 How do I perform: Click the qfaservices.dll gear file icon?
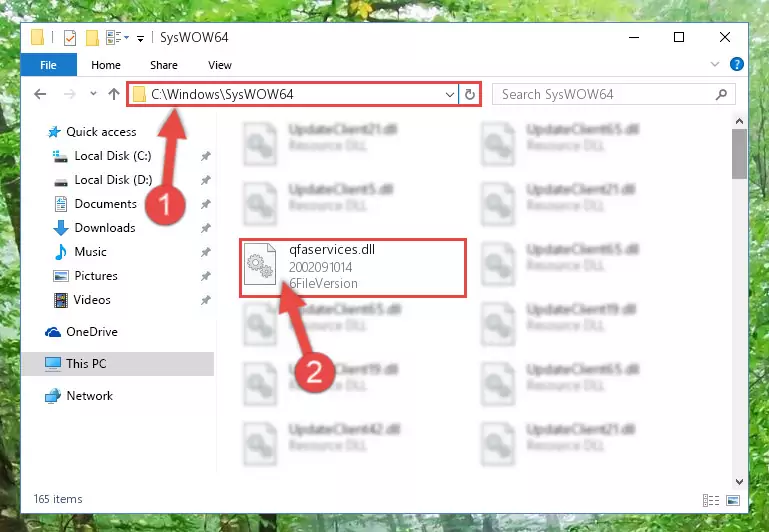point(260,263)
